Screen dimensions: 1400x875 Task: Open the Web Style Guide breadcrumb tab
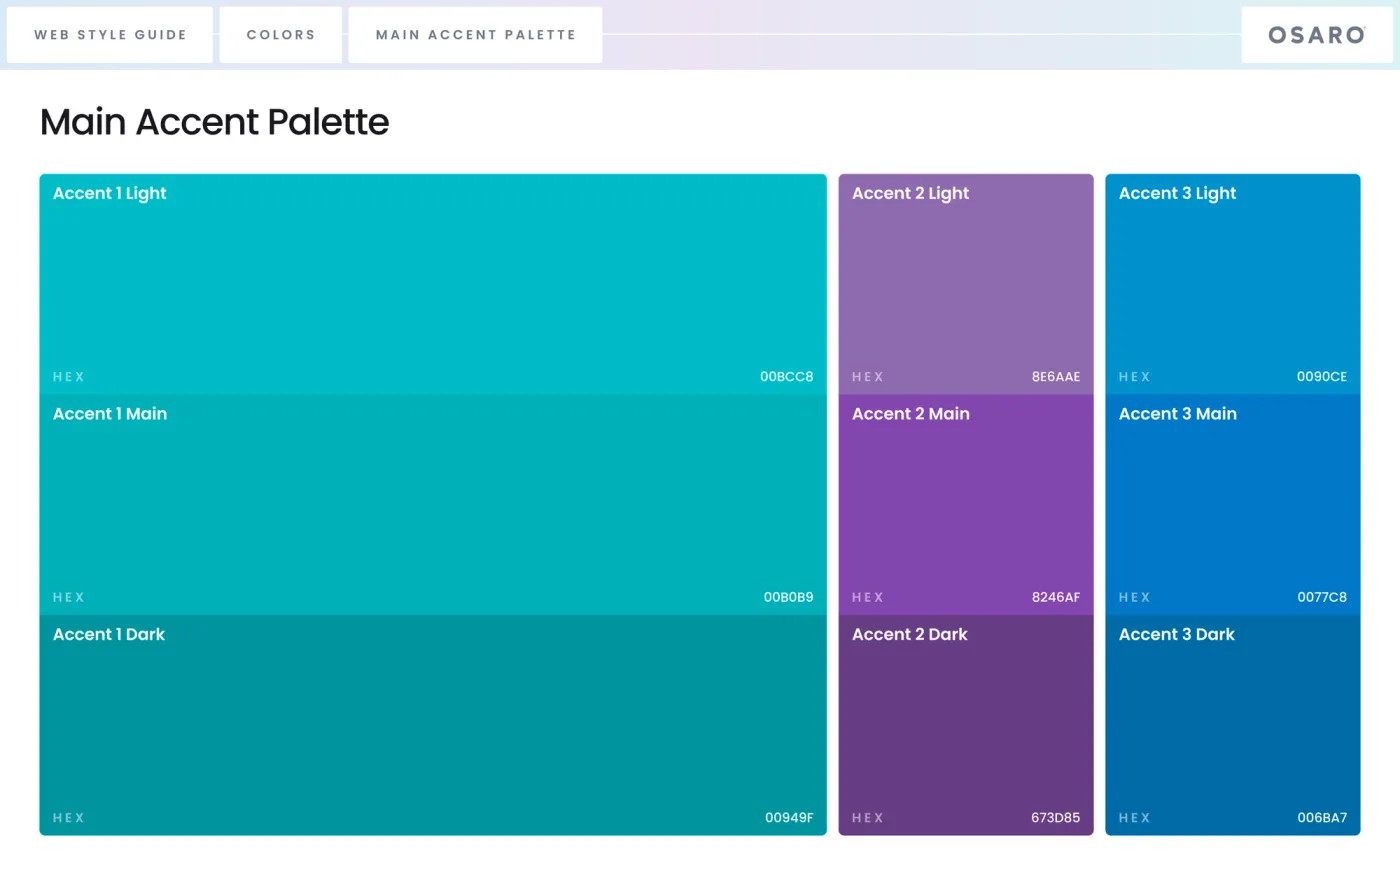[110, 35]
